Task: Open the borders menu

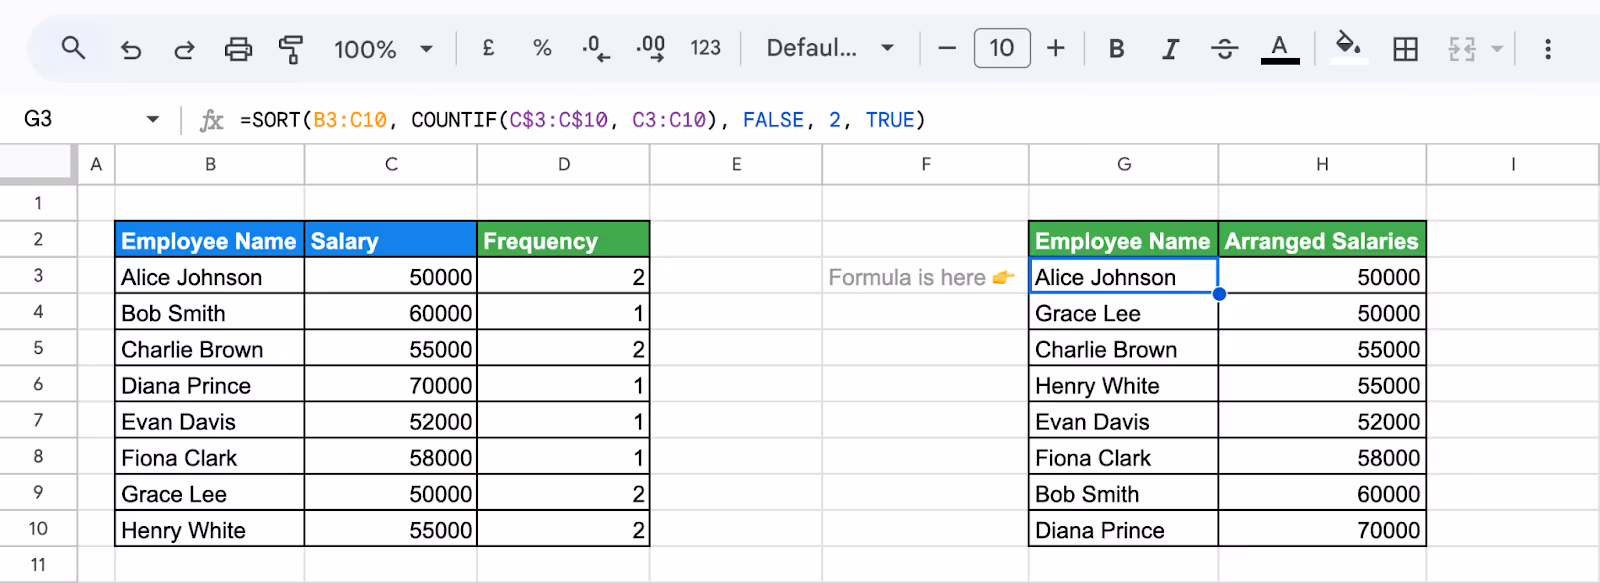Action: click(x=1405, y=49)
